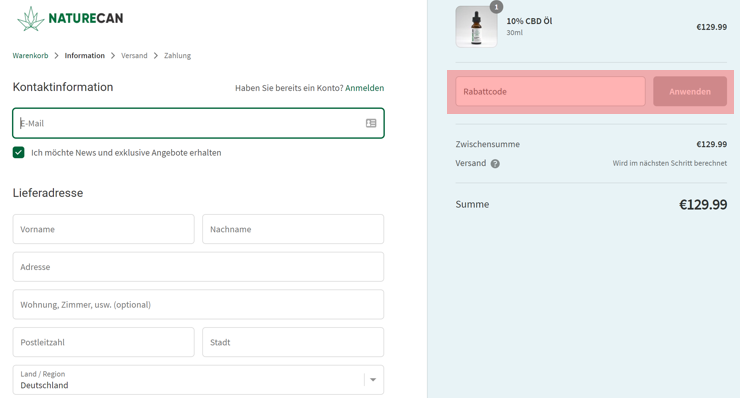Click the Anmelden link
The height and width of the screenshot is (398, 740).
pyautogui.click(x=364, y=88)
